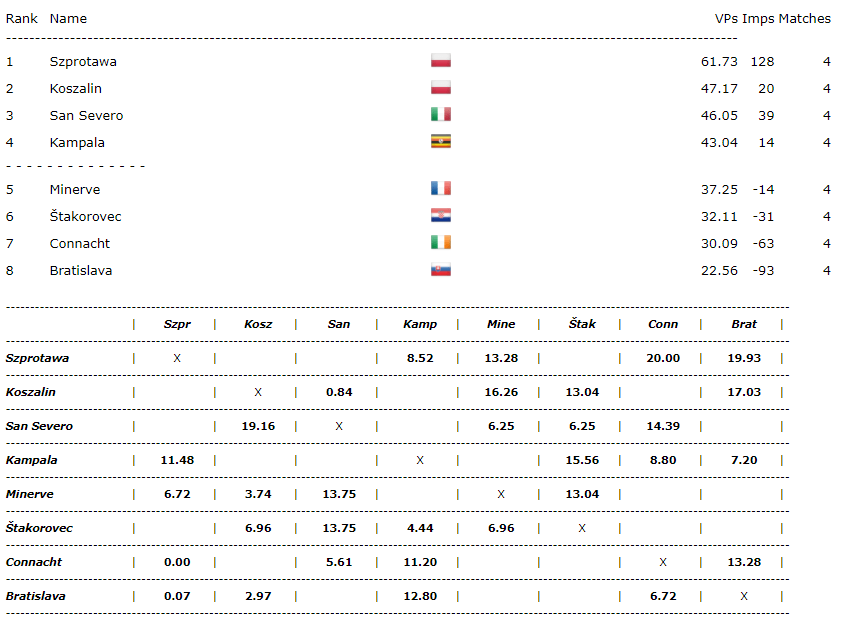
Task: Click the 0.84 score in Koszalin row
Action: click(x=339, y=392)
